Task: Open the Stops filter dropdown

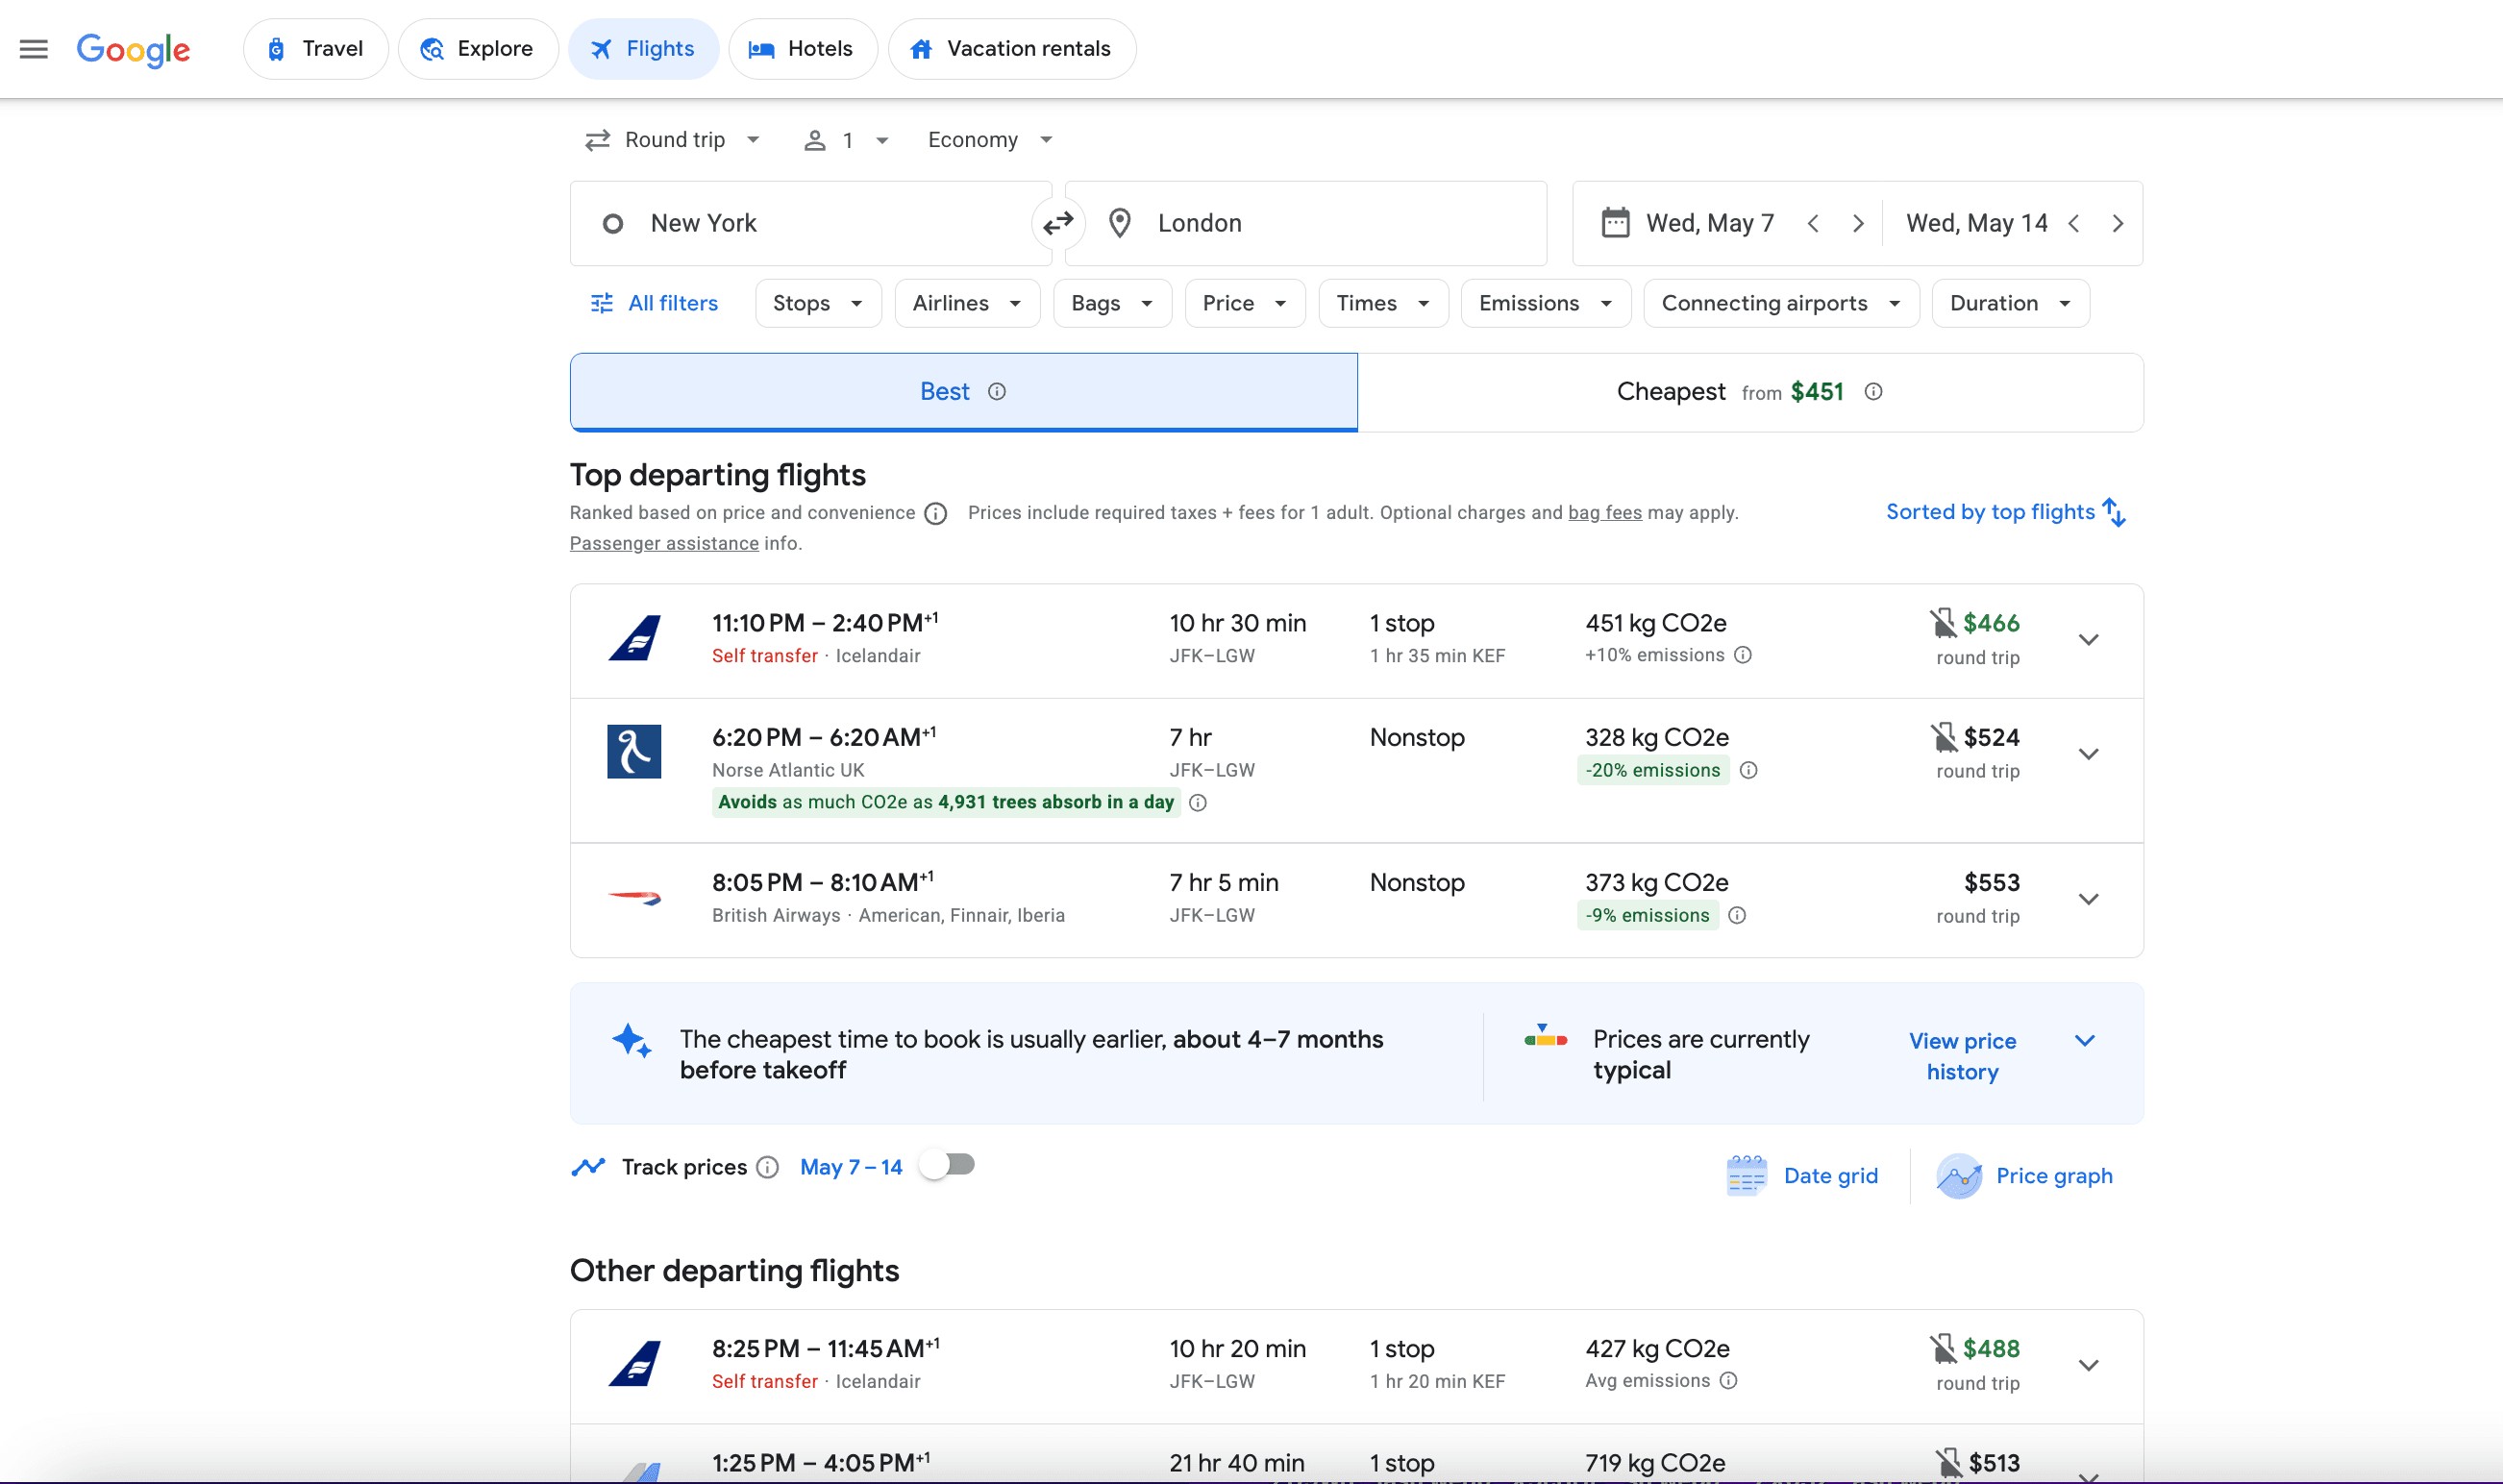Action: (818, 303)
